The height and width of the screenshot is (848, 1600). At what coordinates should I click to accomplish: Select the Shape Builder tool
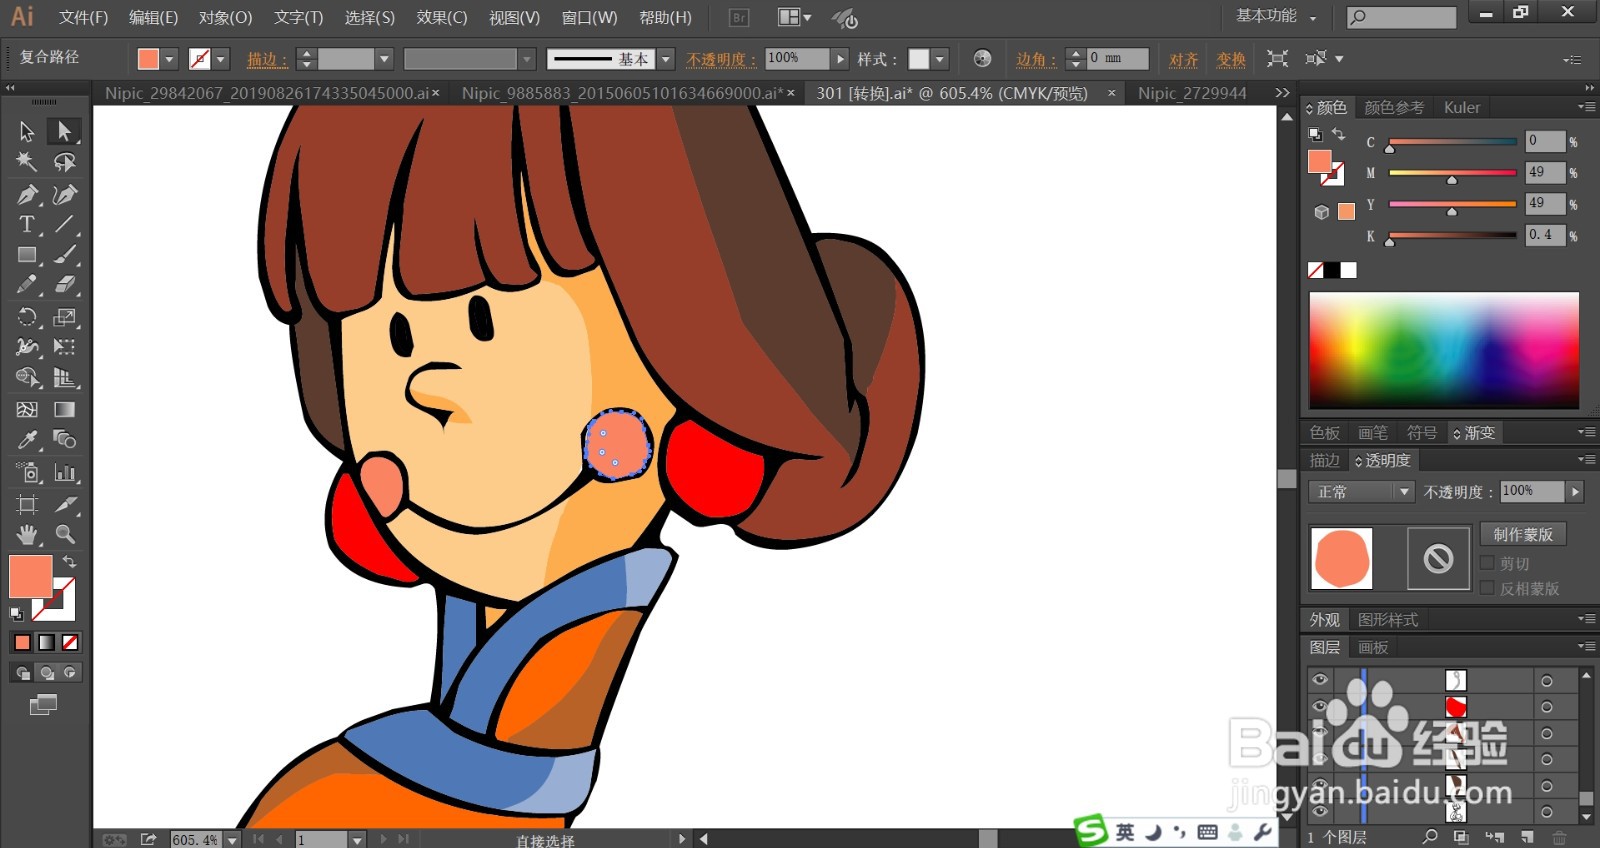pyautogui.click(x=27, y=378)
